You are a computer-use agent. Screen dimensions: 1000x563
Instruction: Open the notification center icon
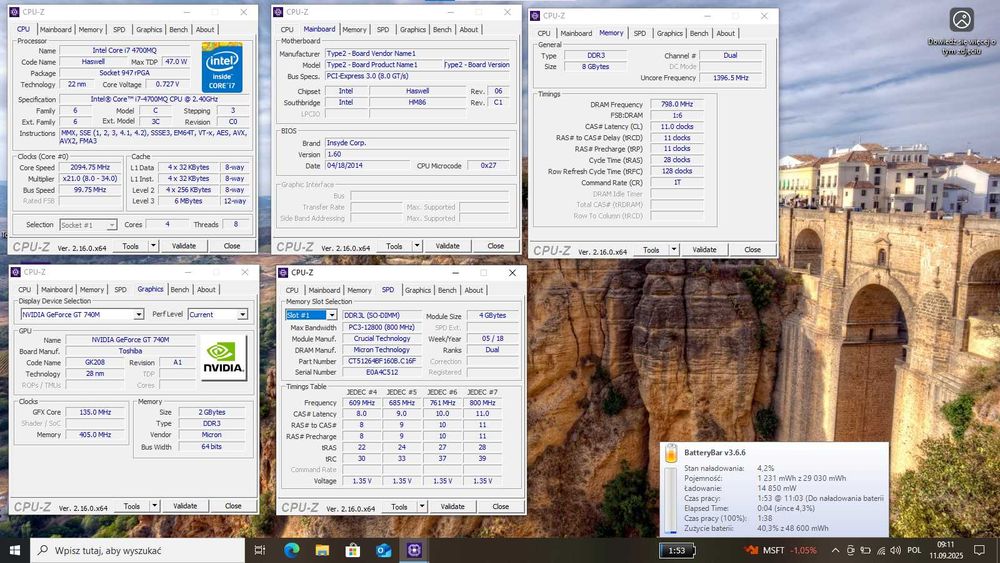[x=979, y=550]
